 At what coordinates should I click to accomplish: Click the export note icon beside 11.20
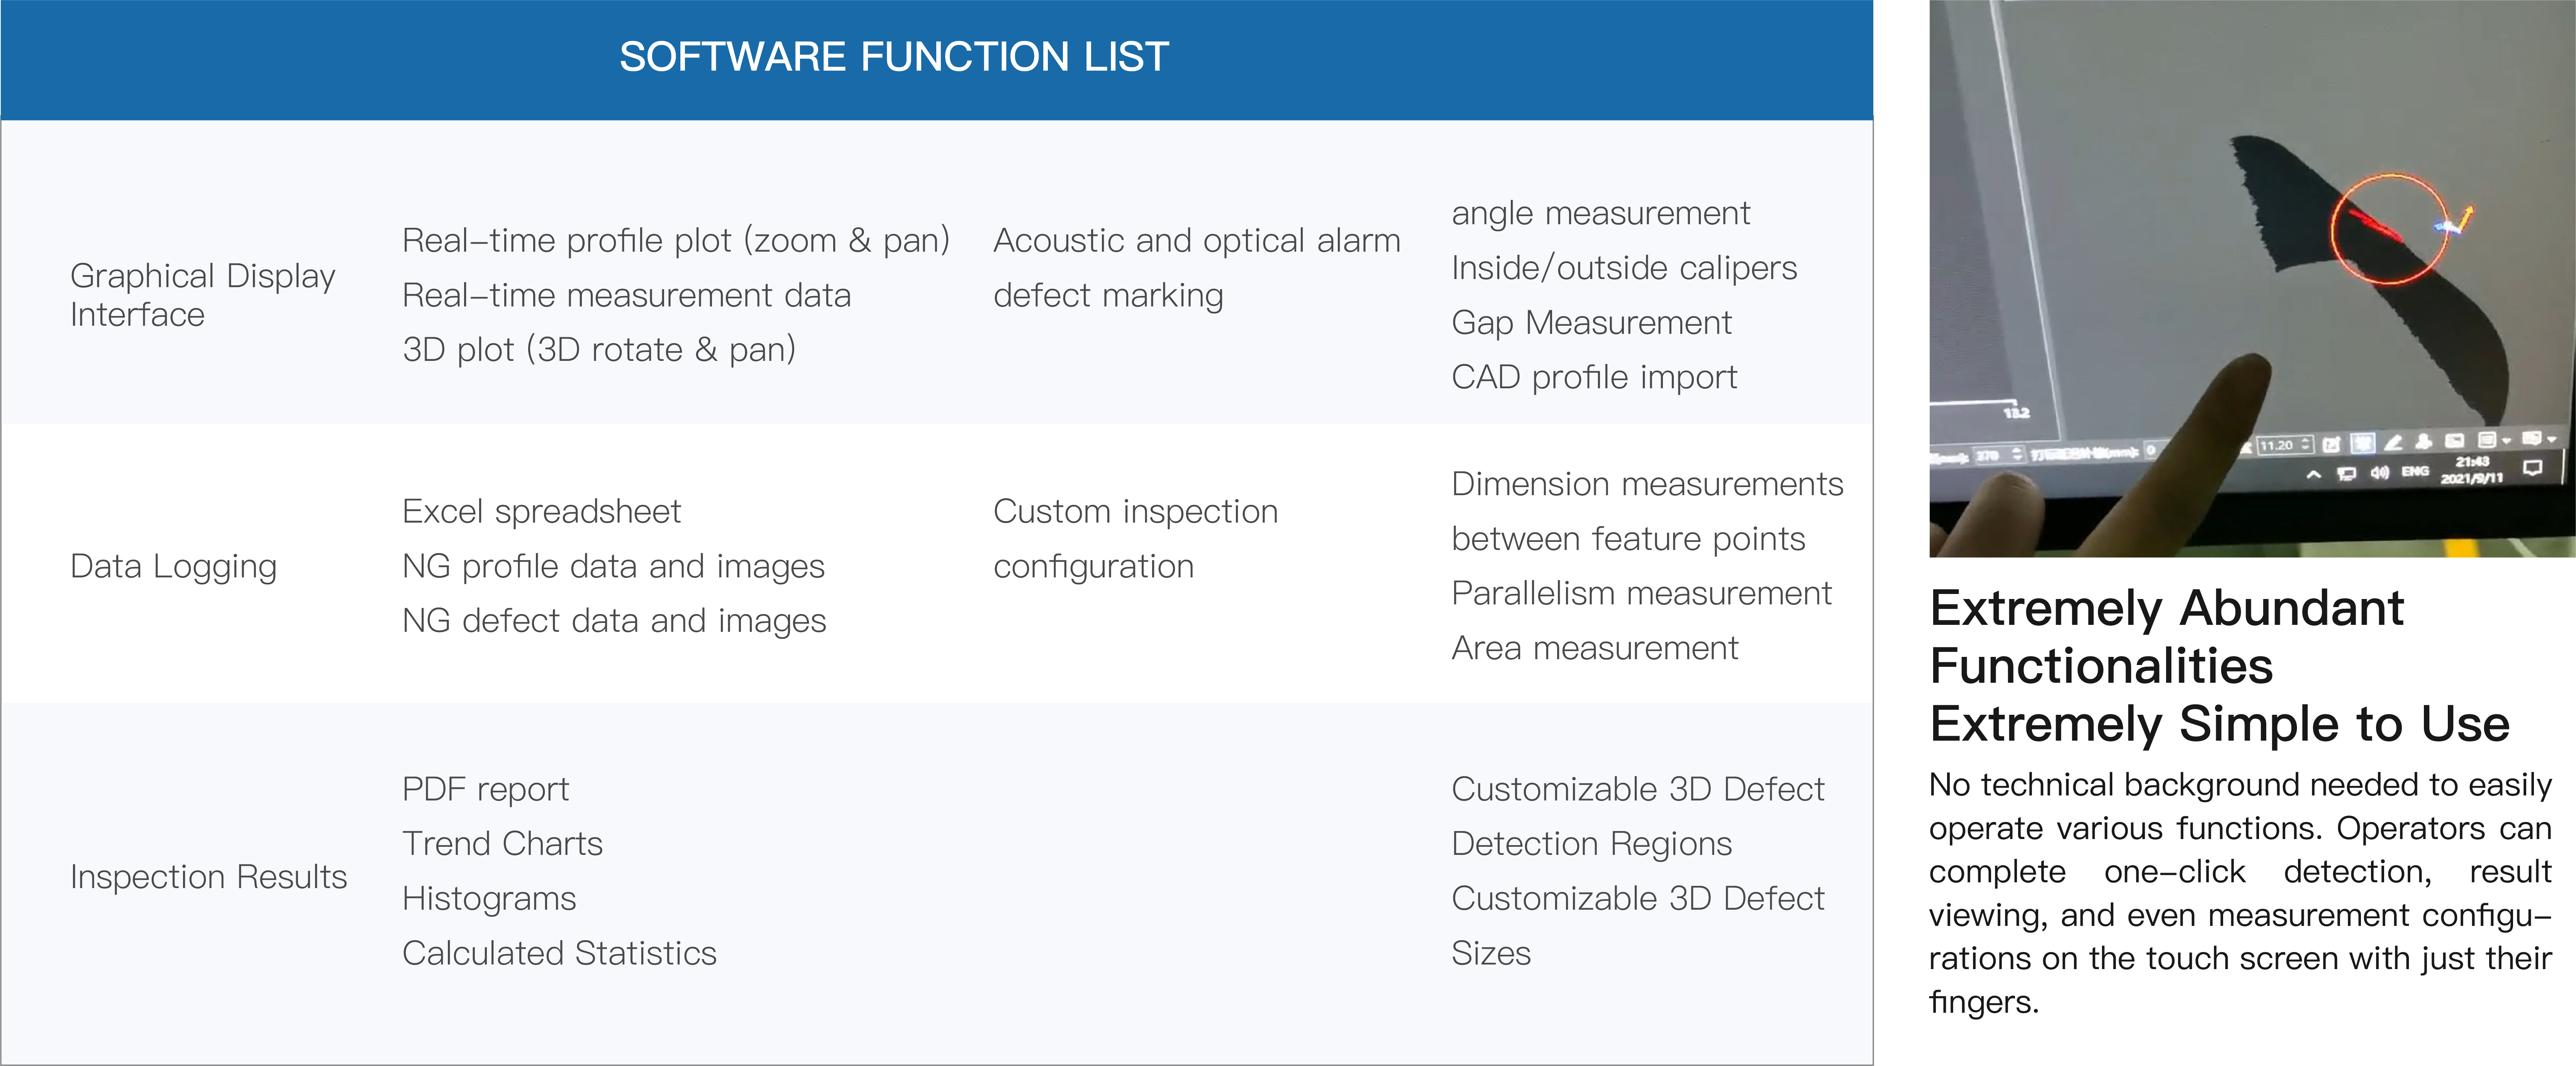pos(2331,444)
